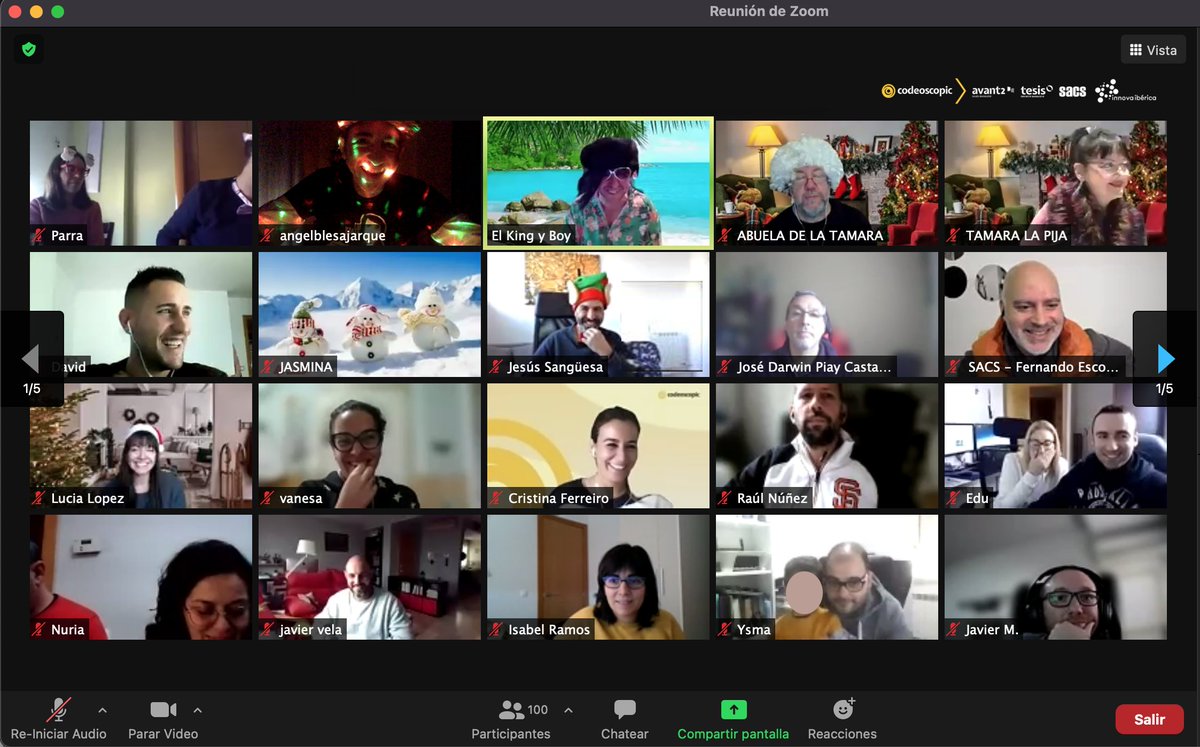The image size is (1200, 747).
Task: Click the innova ibérica logo
Action: [1126, 91]
